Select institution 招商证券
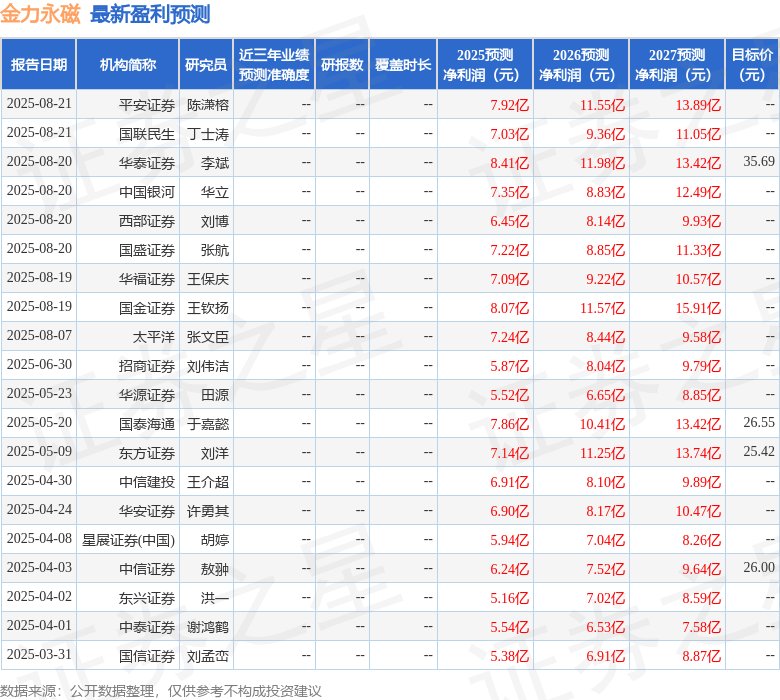780x700 pixels. point(147,366)
